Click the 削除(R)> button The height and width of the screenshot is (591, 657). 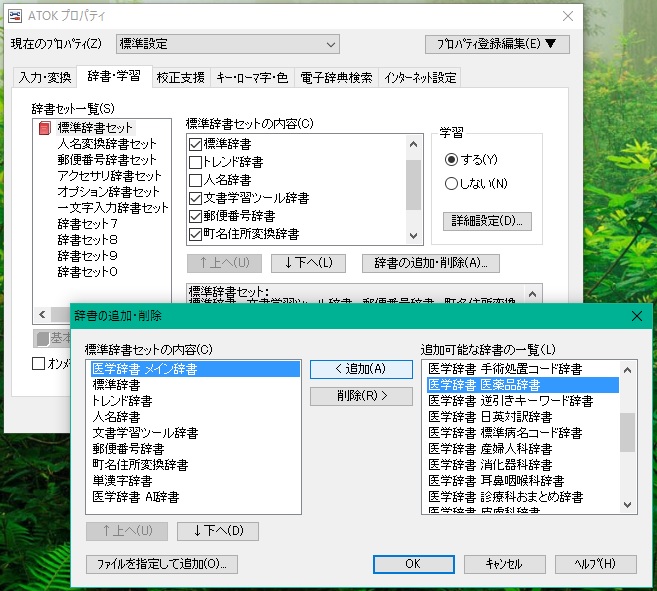[361, 396]
